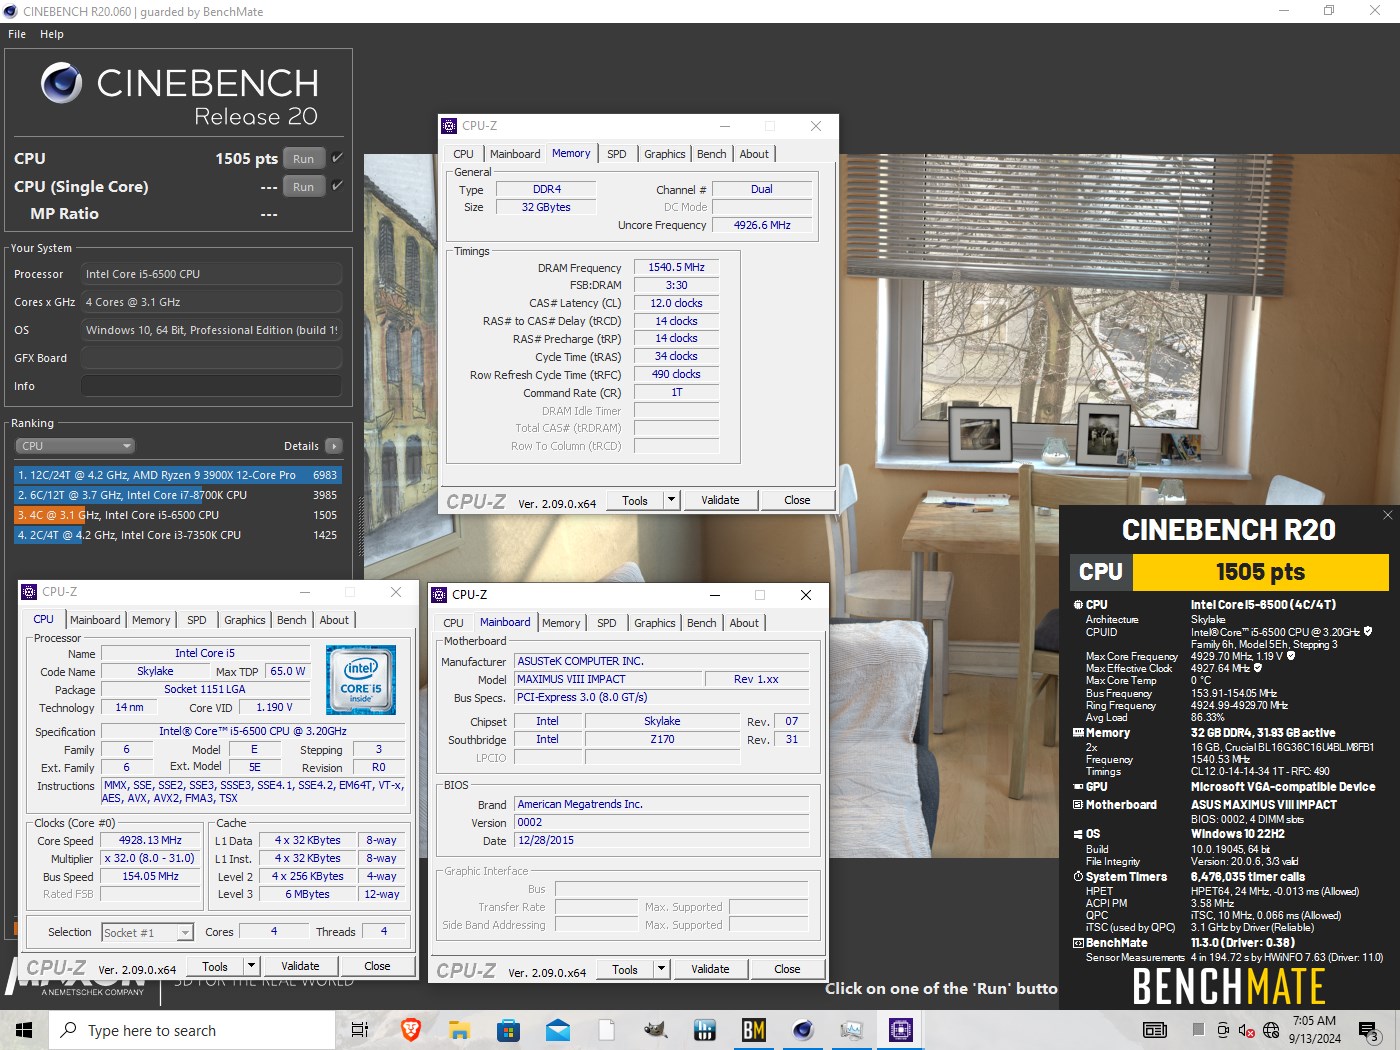Viewport: 1400px width, 1050px height.
Task: Click Tools button in CPU-Z Mainboard window
Action: [x=625, y=969]
